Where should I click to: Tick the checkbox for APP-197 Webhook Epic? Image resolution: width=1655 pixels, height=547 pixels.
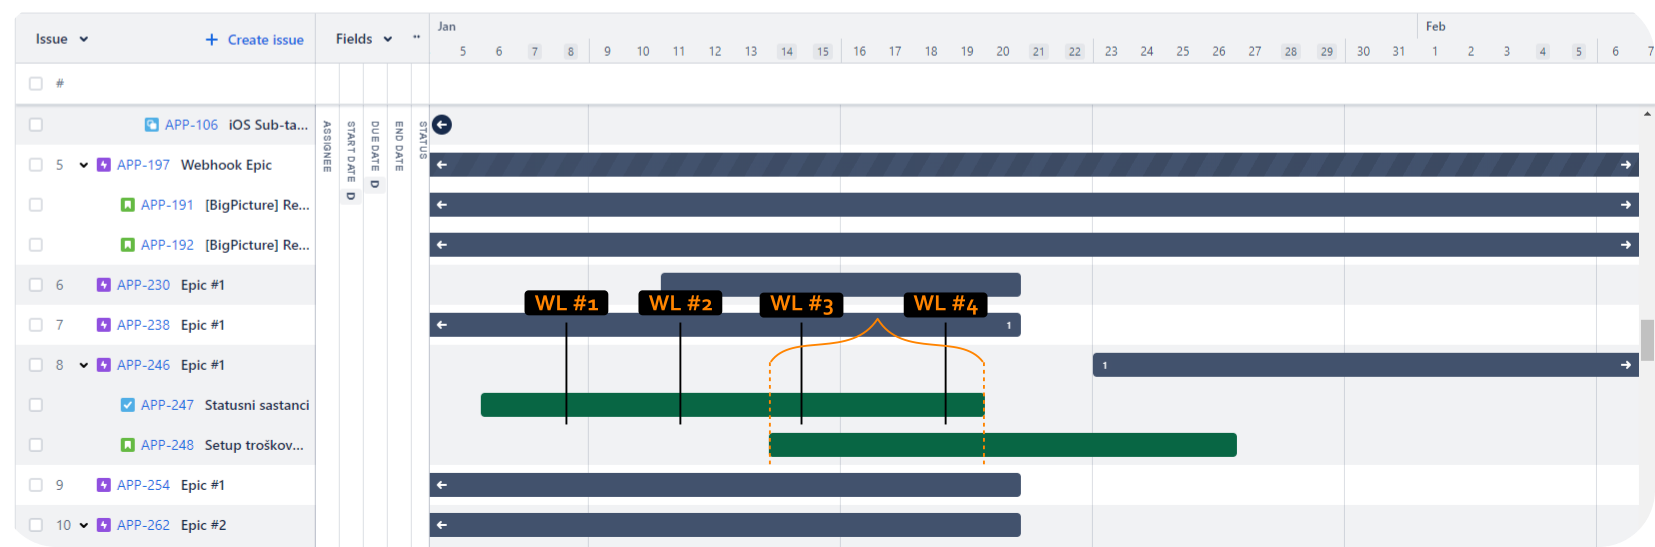pos(36,165)
